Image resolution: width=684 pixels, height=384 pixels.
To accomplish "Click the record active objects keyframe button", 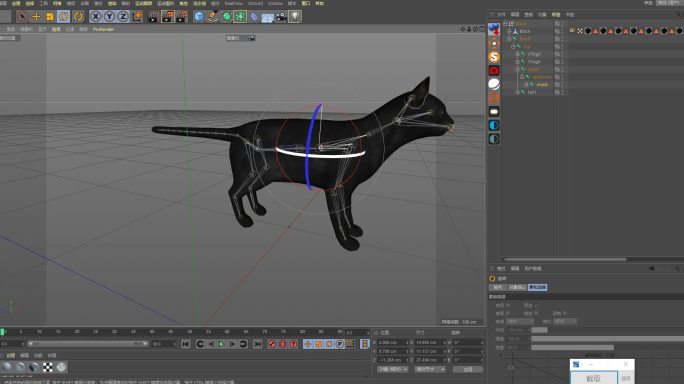I will (272, 344).
